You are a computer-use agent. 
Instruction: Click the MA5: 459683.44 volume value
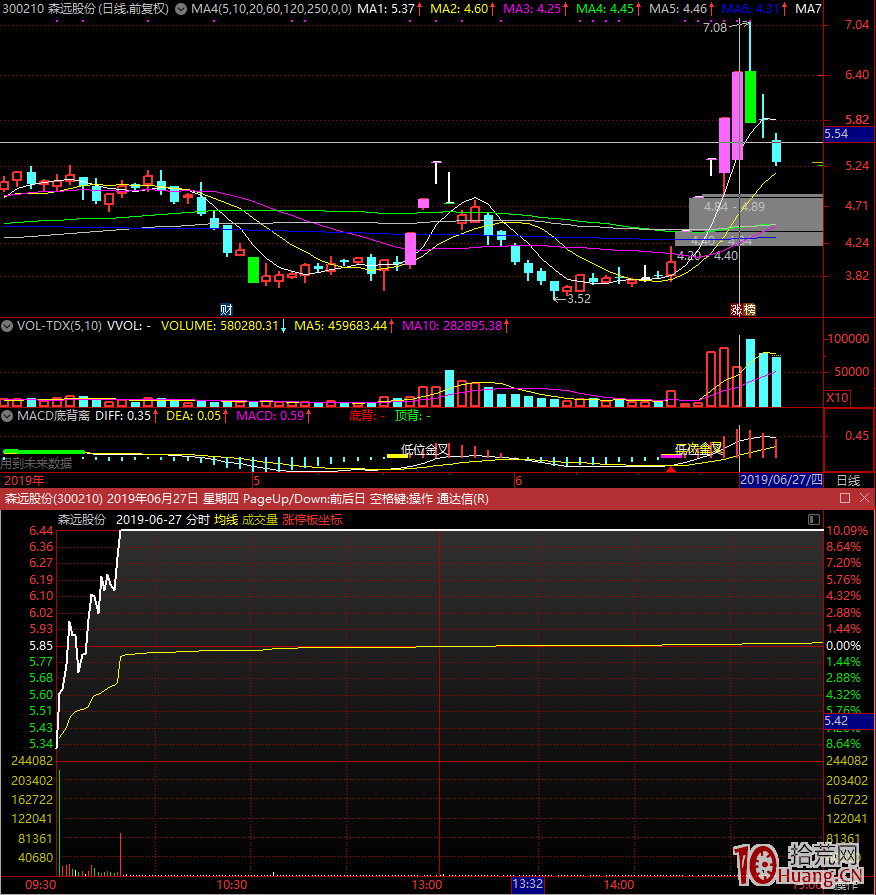click(341, 326)
